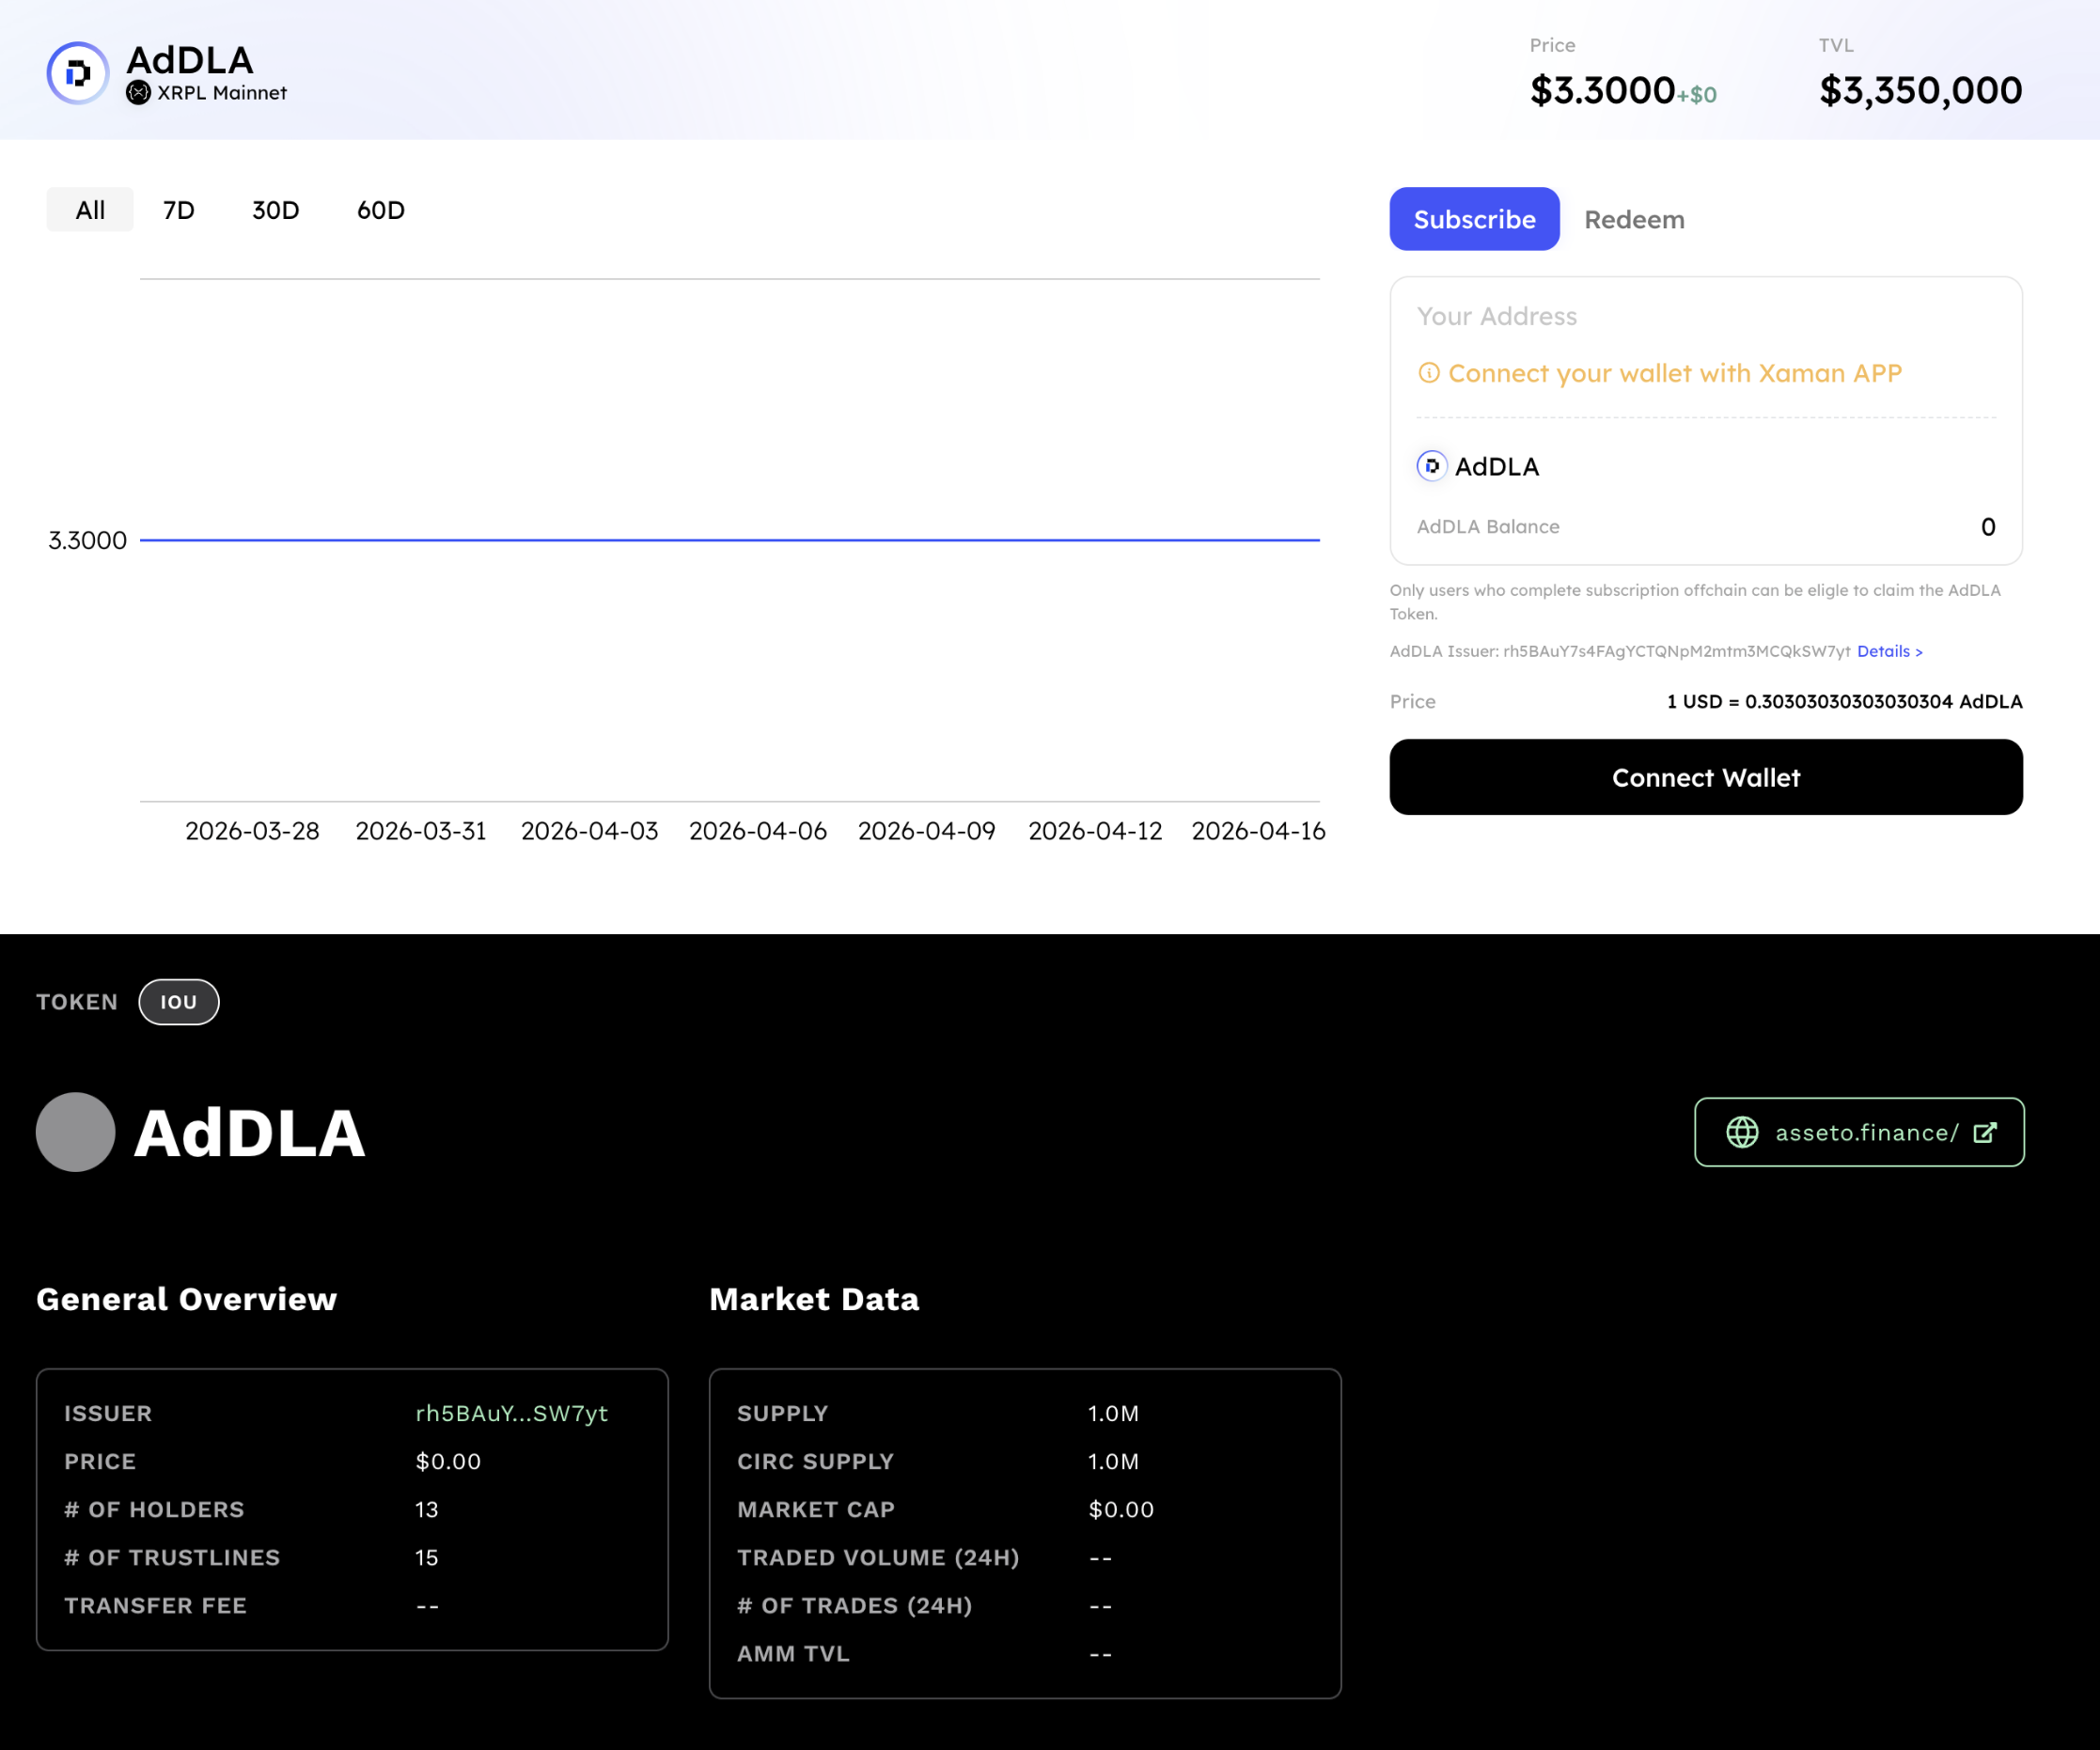Open the issuer Details link
The width and height of the screenshot is (2100, 1750).
1889,651
